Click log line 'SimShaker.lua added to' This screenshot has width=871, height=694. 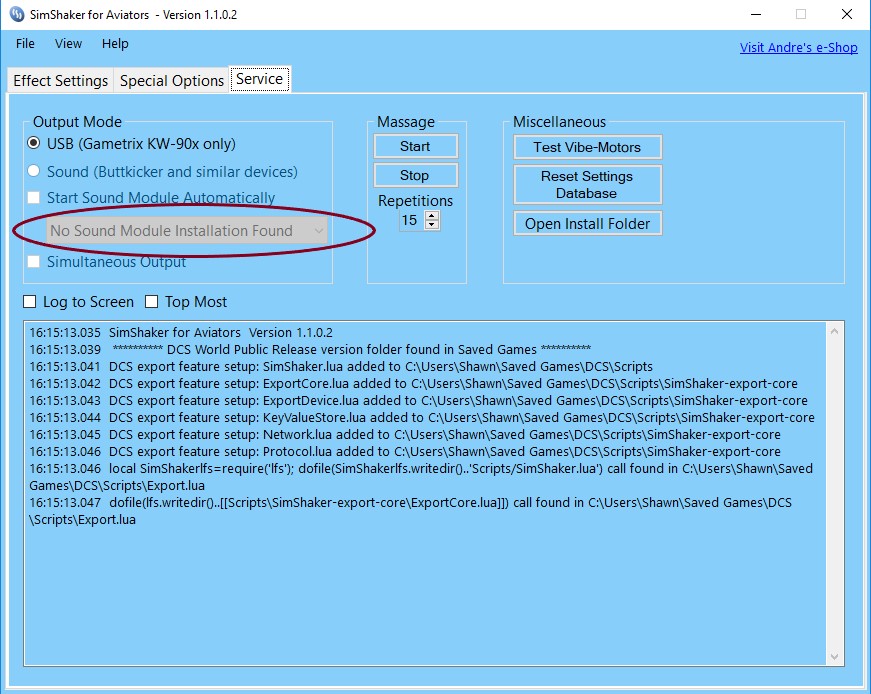(341, 367)
